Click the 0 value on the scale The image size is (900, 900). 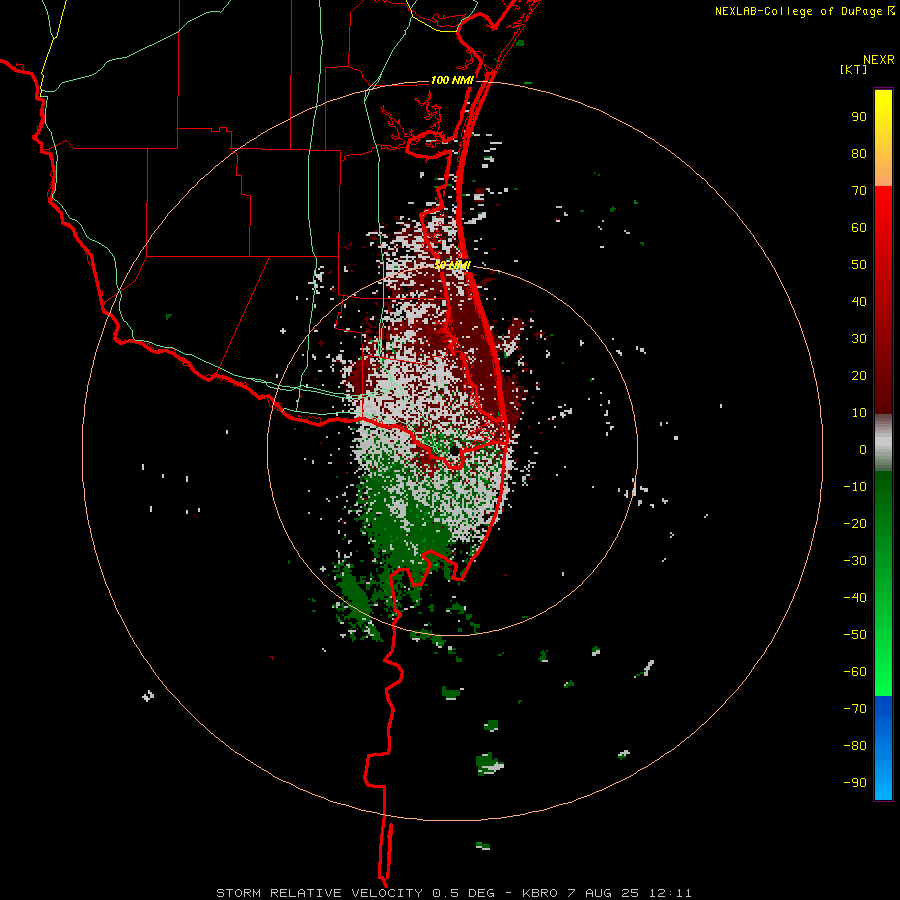pyautogui.click(x=863, y=449)
